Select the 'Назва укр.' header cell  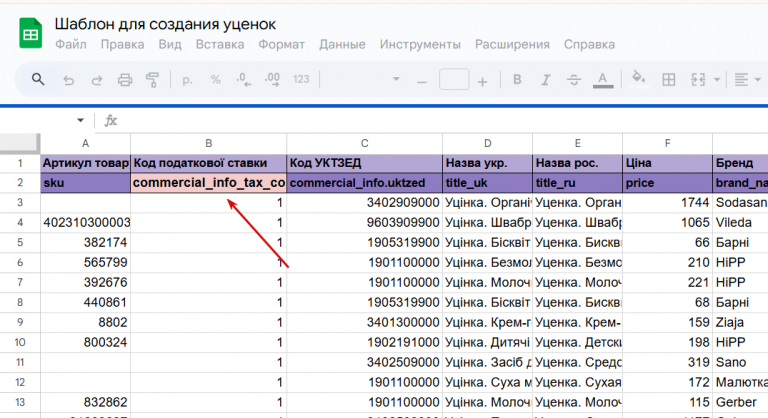(487, 163)
